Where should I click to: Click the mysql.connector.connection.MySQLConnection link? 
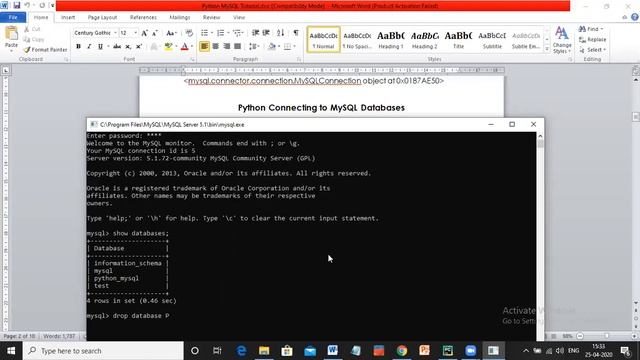pyautogui.click(x=275, y=81)
